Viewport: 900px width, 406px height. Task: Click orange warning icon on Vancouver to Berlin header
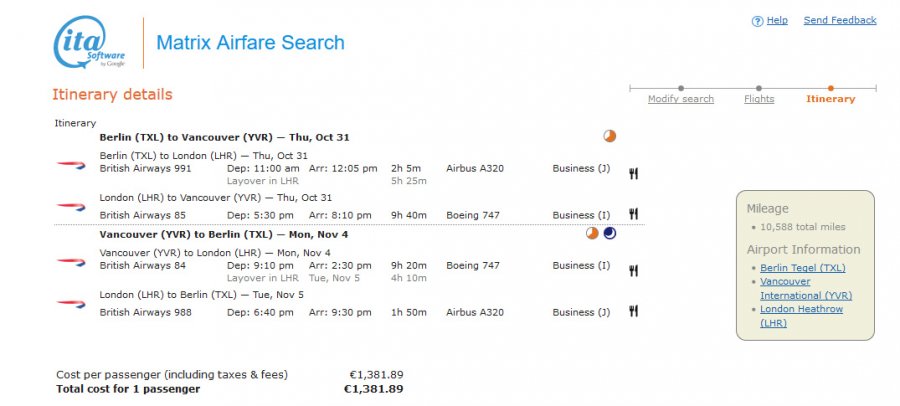coord(592,234)
